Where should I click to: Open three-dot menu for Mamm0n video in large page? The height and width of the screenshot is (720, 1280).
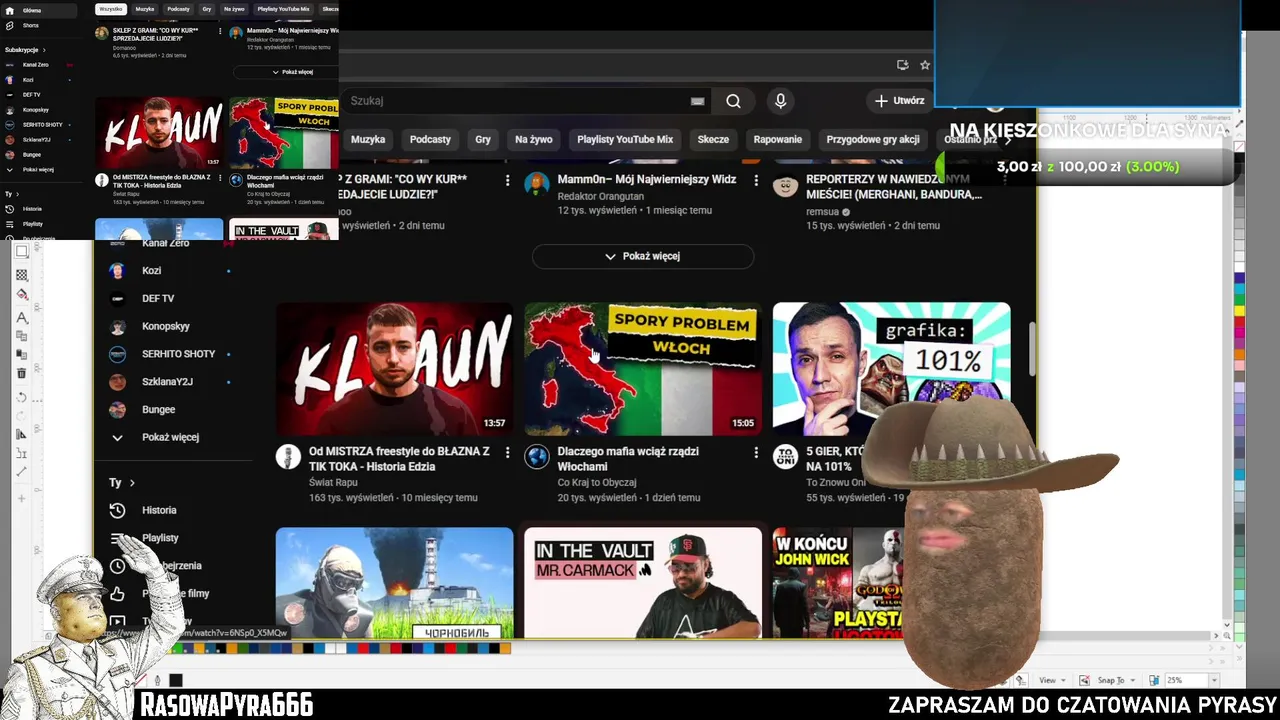[x=755, y=180]
